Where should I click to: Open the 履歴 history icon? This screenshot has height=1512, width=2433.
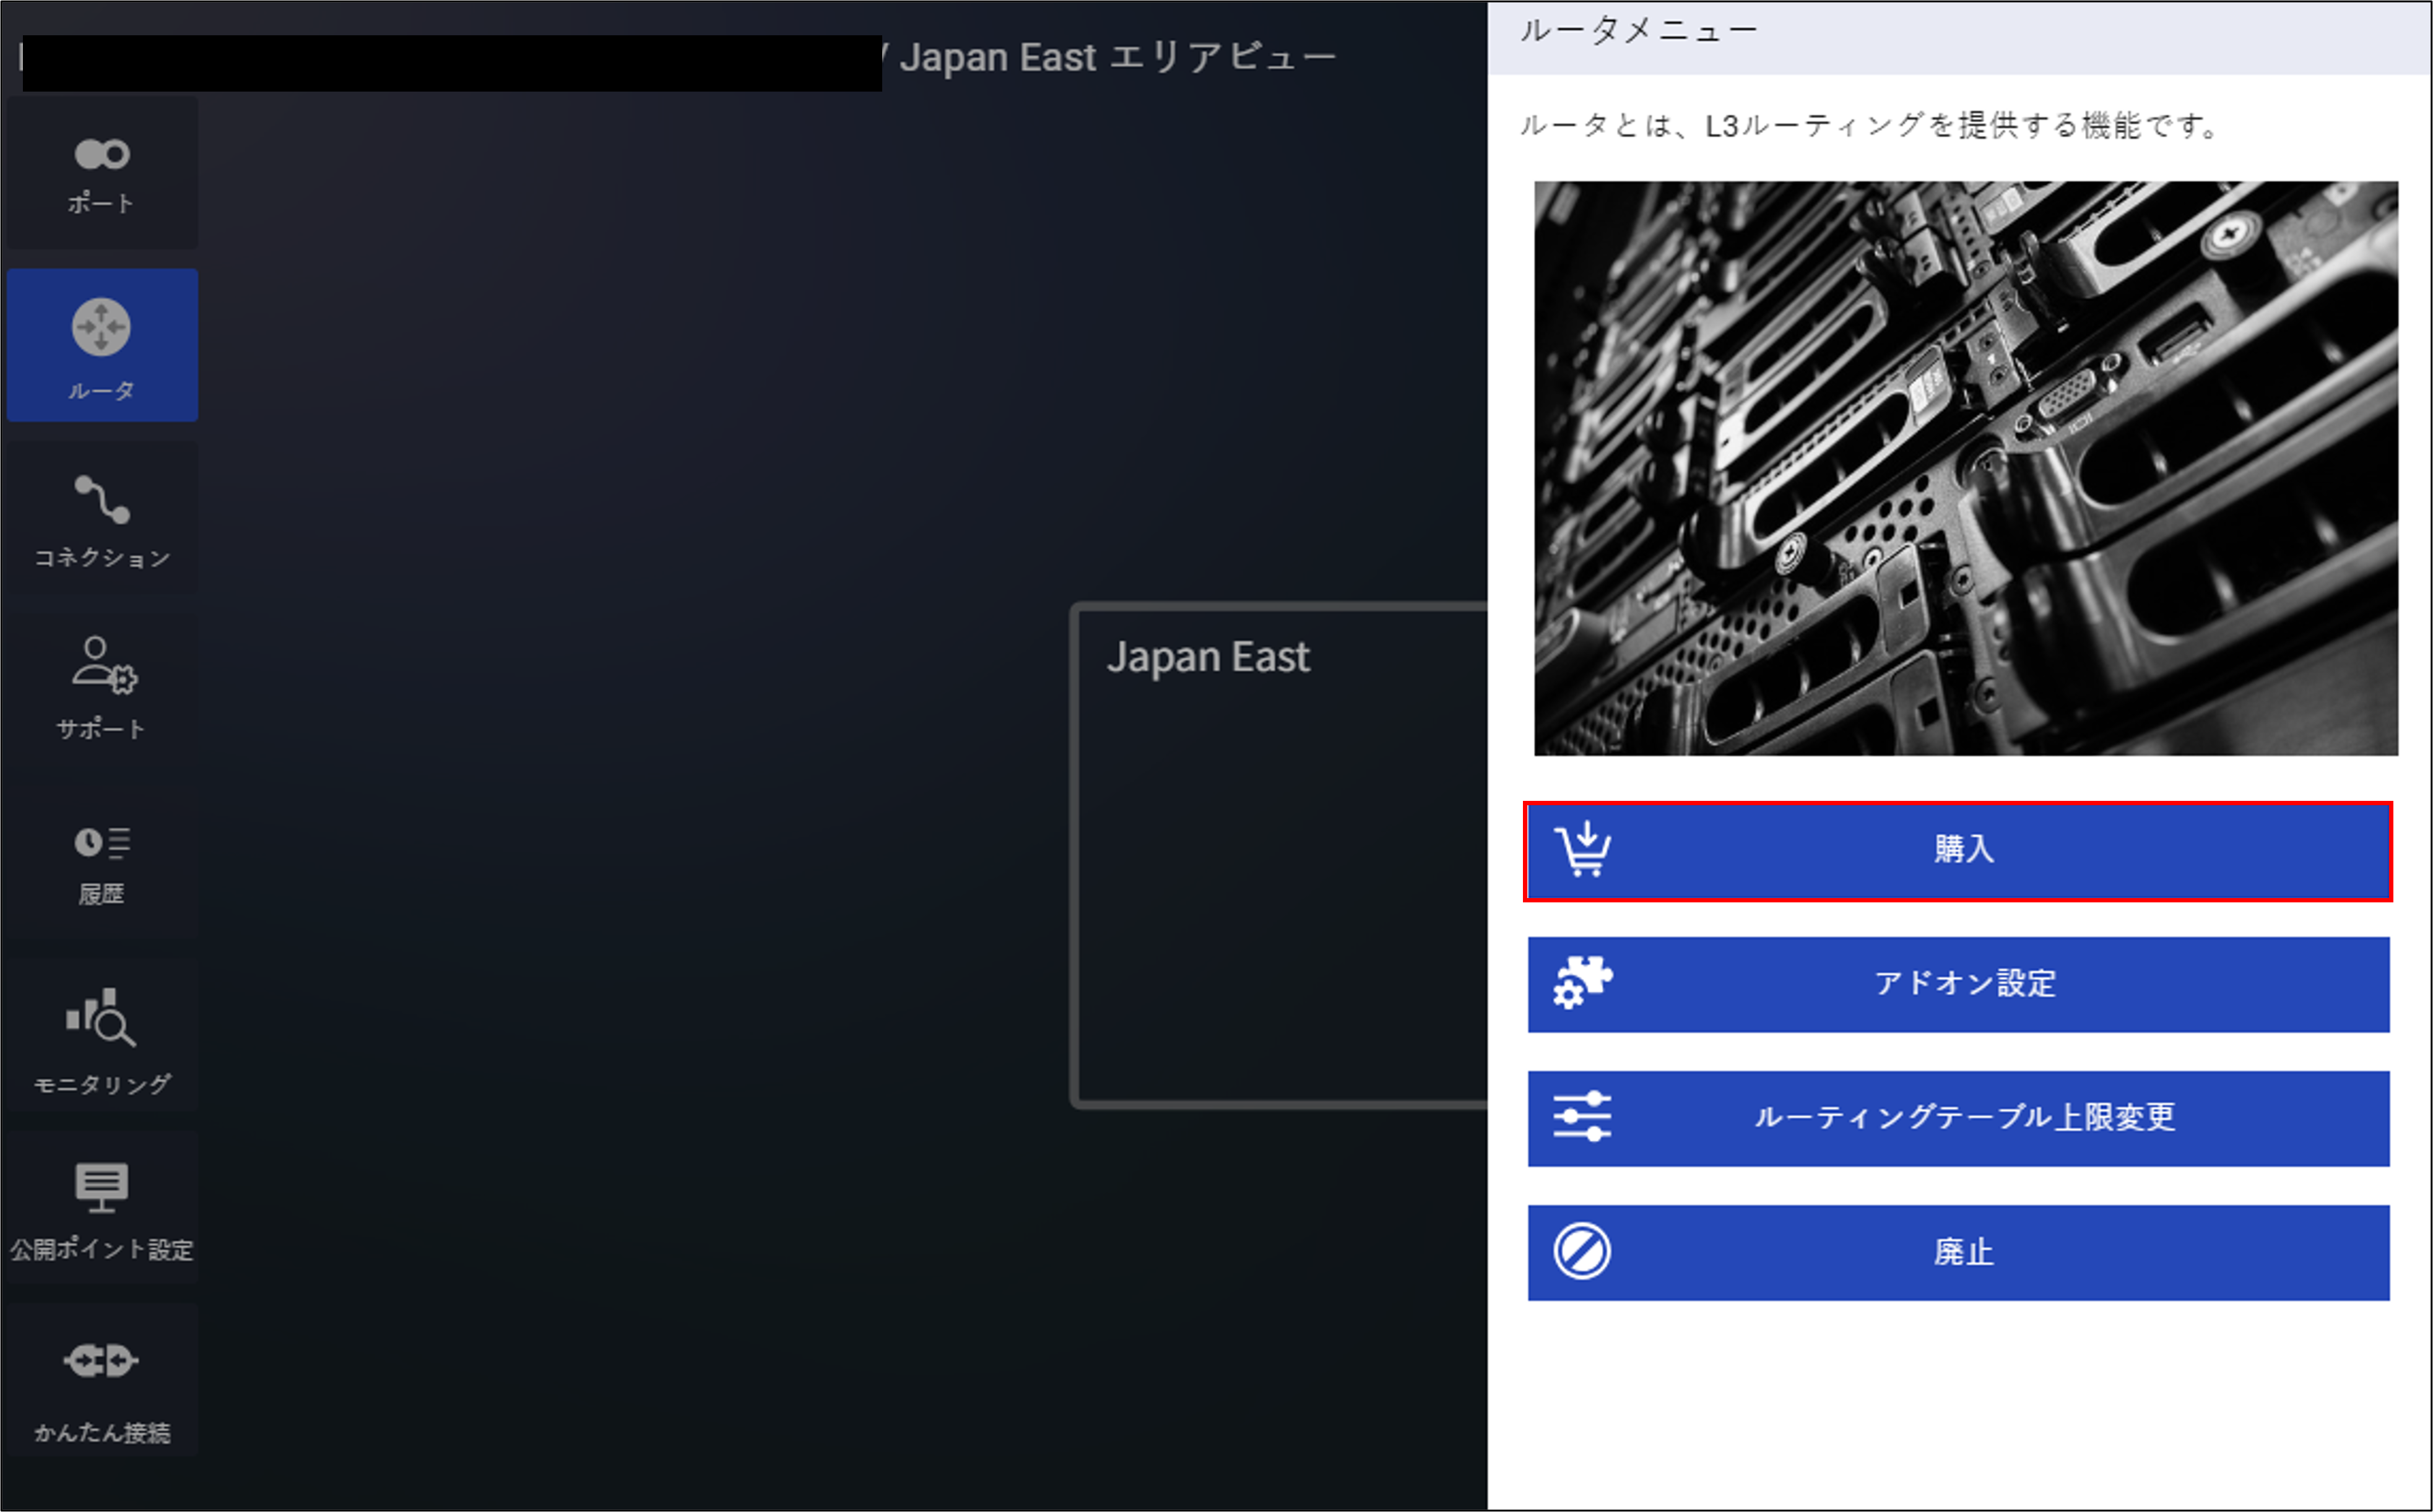click(x=102, y=863)
